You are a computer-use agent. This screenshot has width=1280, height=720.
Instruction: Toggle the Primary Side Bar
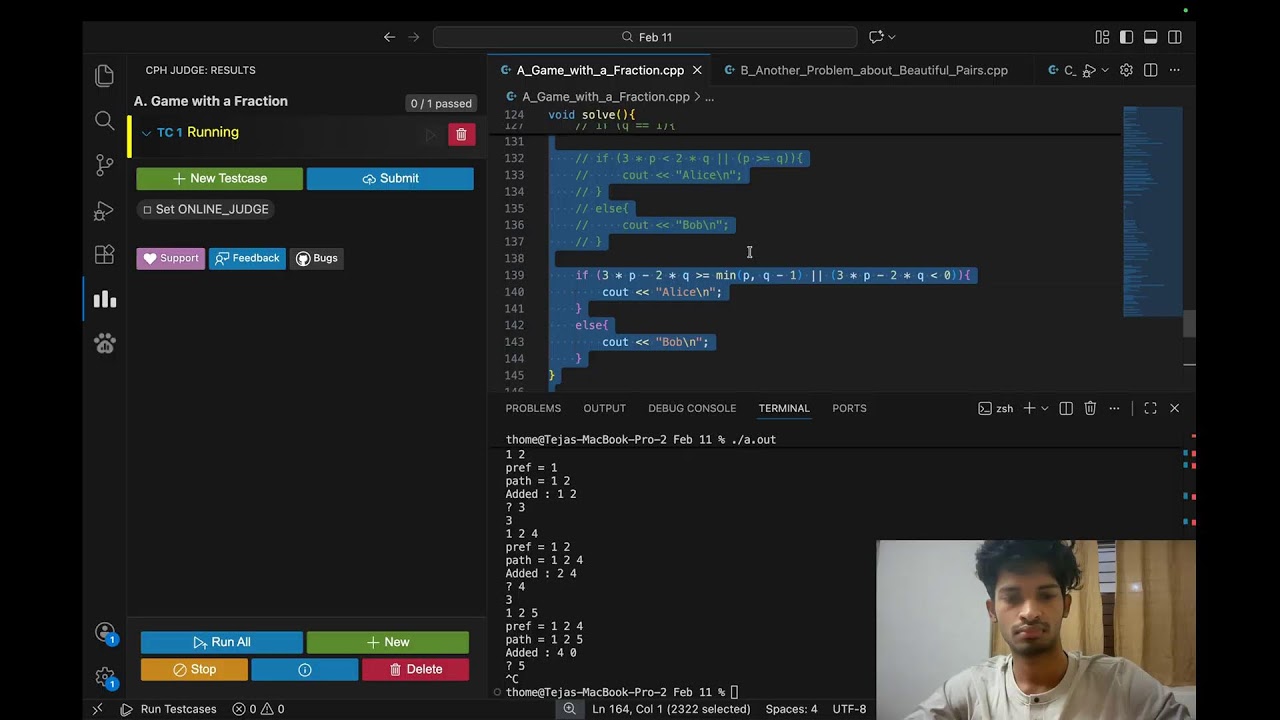tap(1126, 37)
